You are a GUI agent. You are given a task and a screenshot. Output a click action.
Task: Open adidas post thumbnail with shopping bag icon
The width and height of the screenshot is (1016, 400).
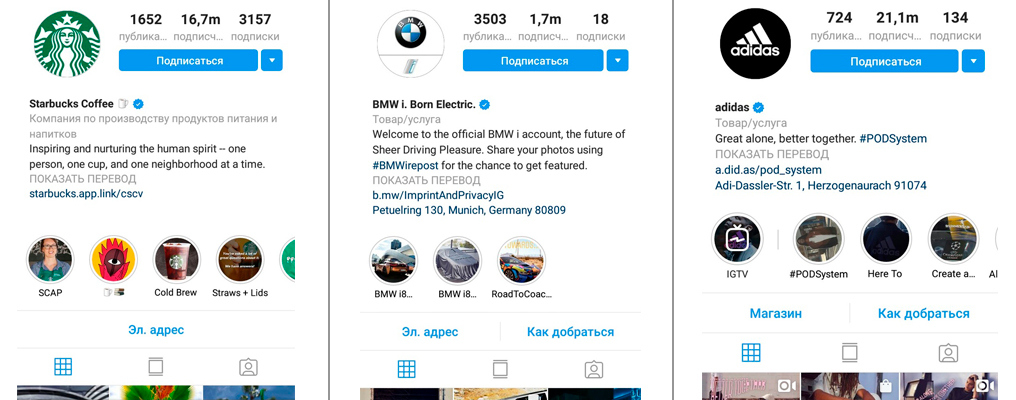(849, 386)
